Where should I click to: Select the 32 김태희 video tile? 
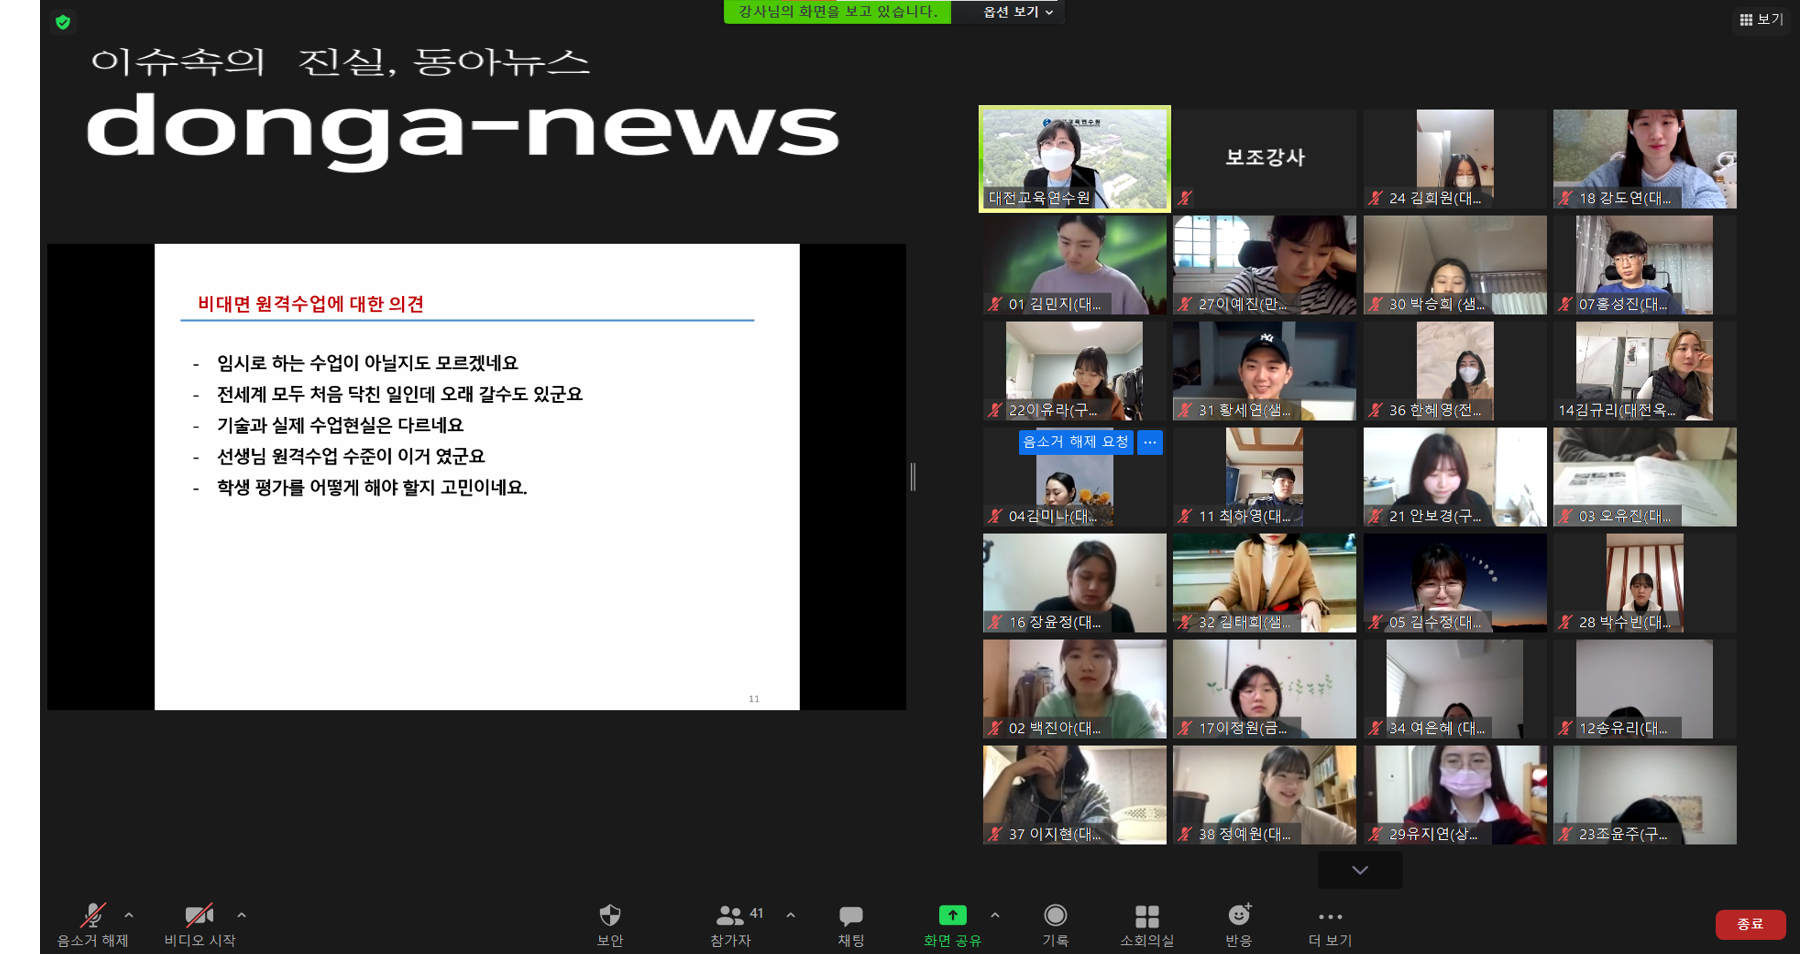(x=1264, y=583)
